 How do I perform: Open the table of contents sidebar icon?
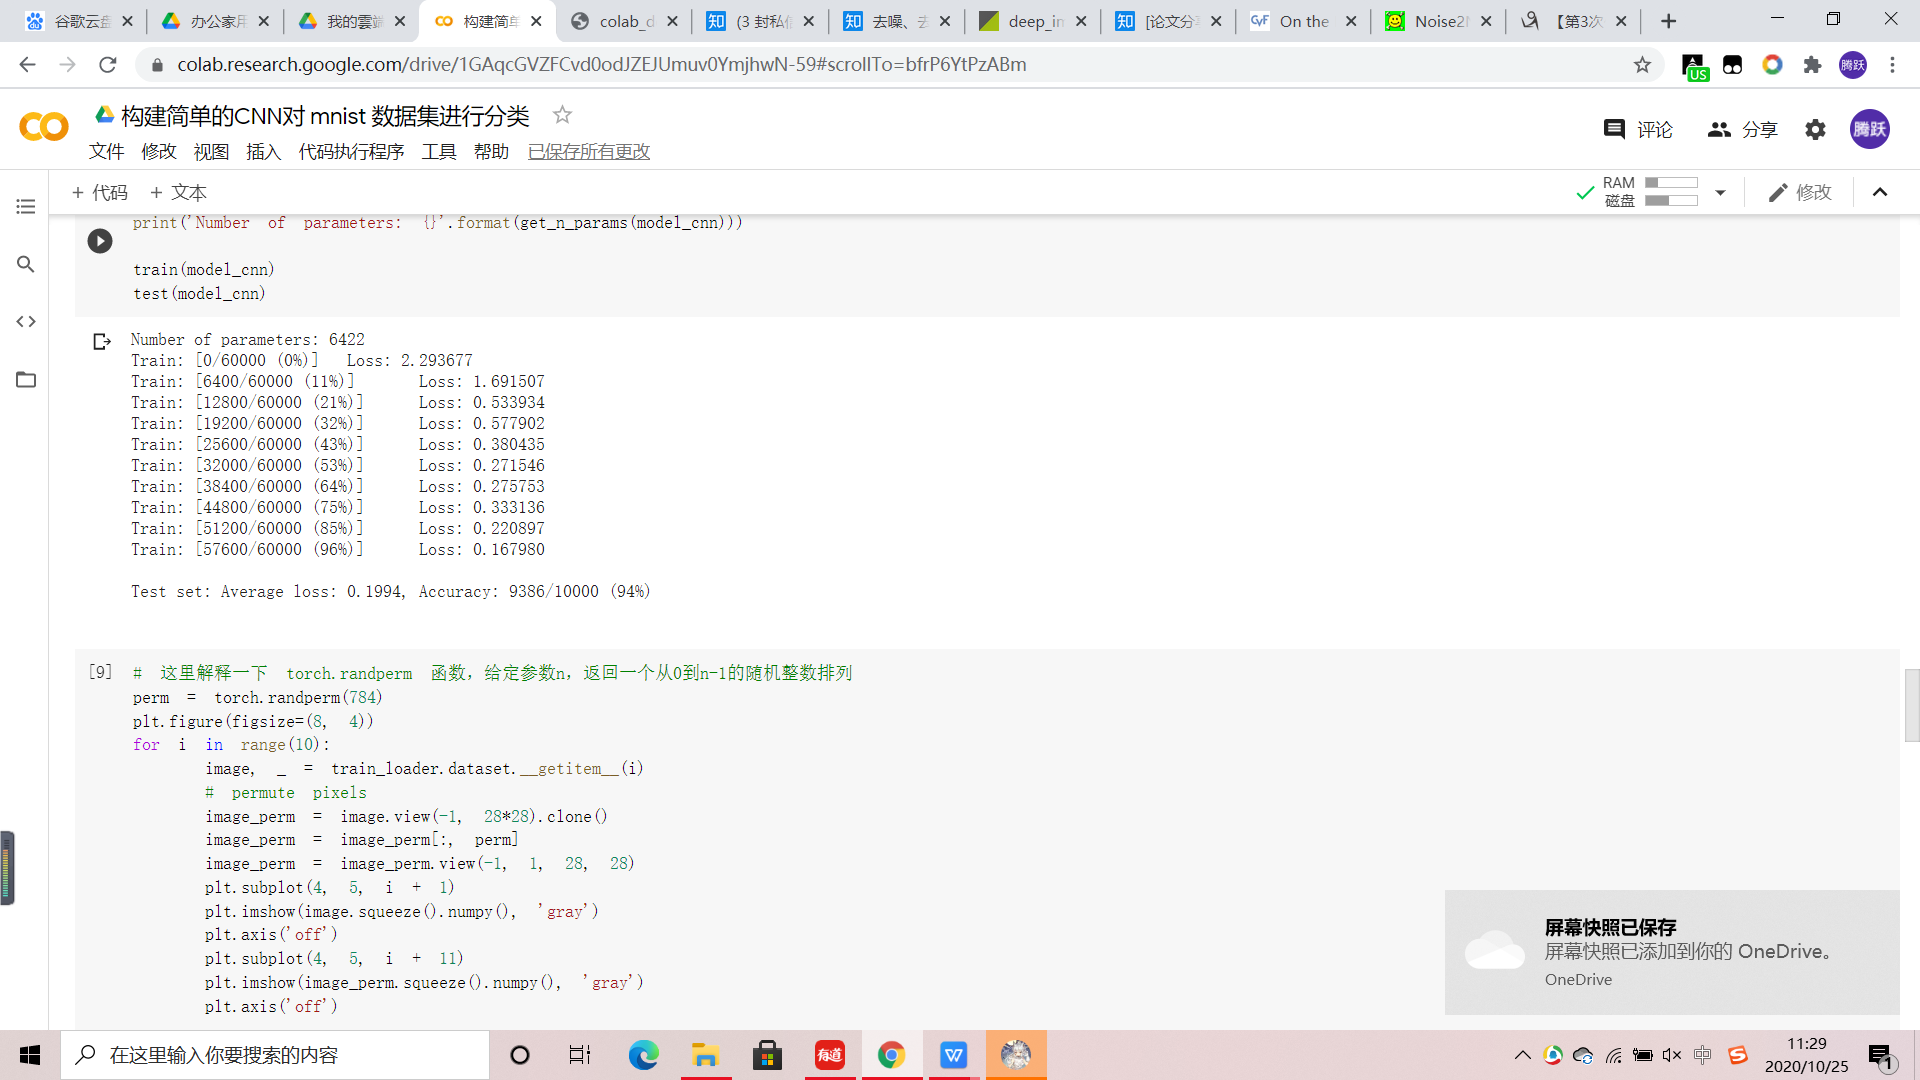coord(26,207)
